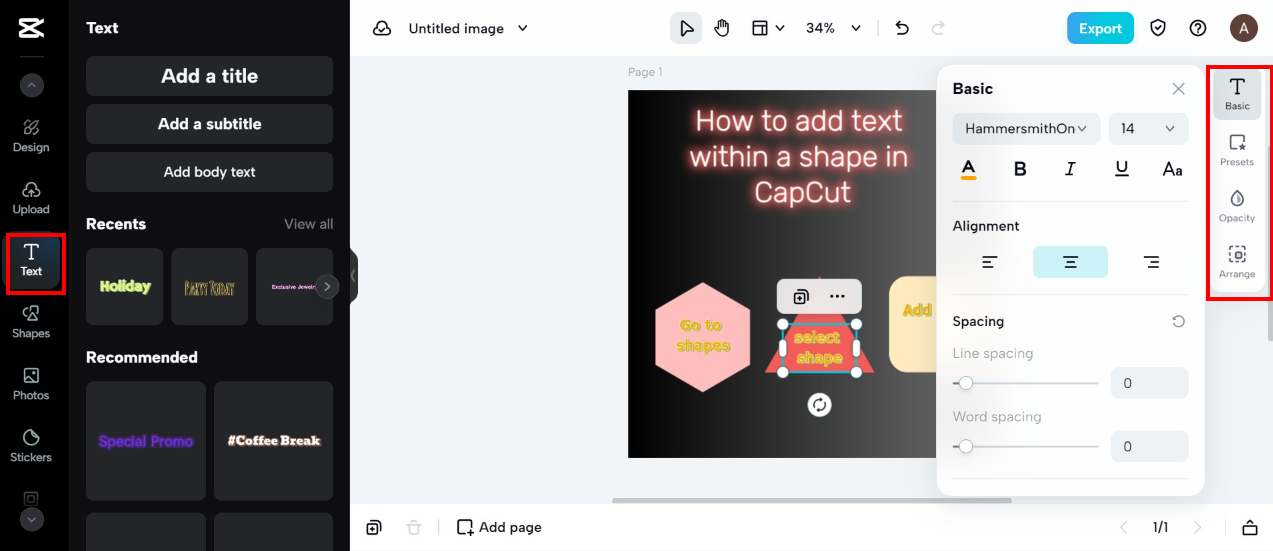This screenshot has height=551, width=1273.
Task: Adjust the Word spacing slider
Action: point(1026,446)
